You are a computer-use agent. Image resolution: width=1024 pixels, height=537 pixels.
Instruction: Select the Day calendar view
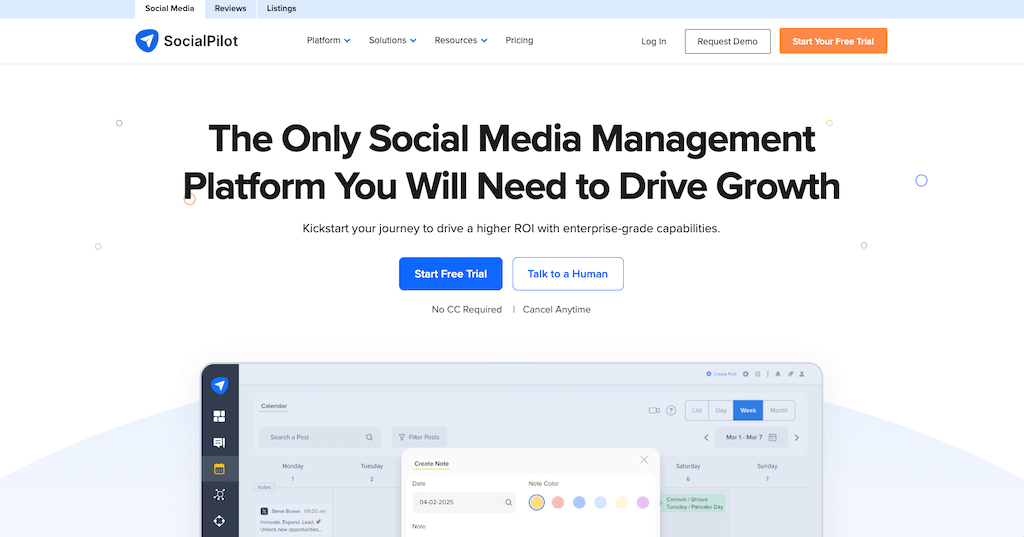click(x=721, y=410)
